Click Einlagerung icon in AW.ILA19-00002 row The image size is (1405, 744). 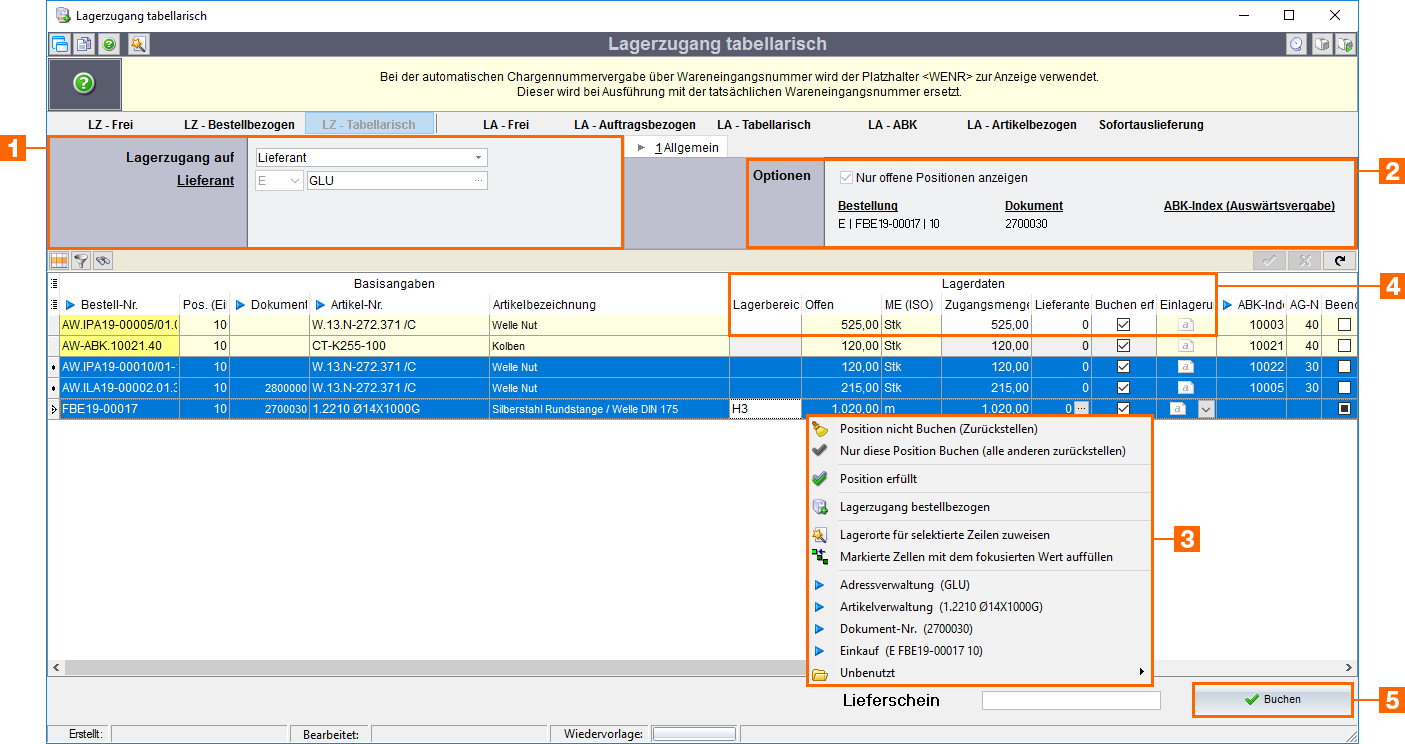pos(1186,388)
